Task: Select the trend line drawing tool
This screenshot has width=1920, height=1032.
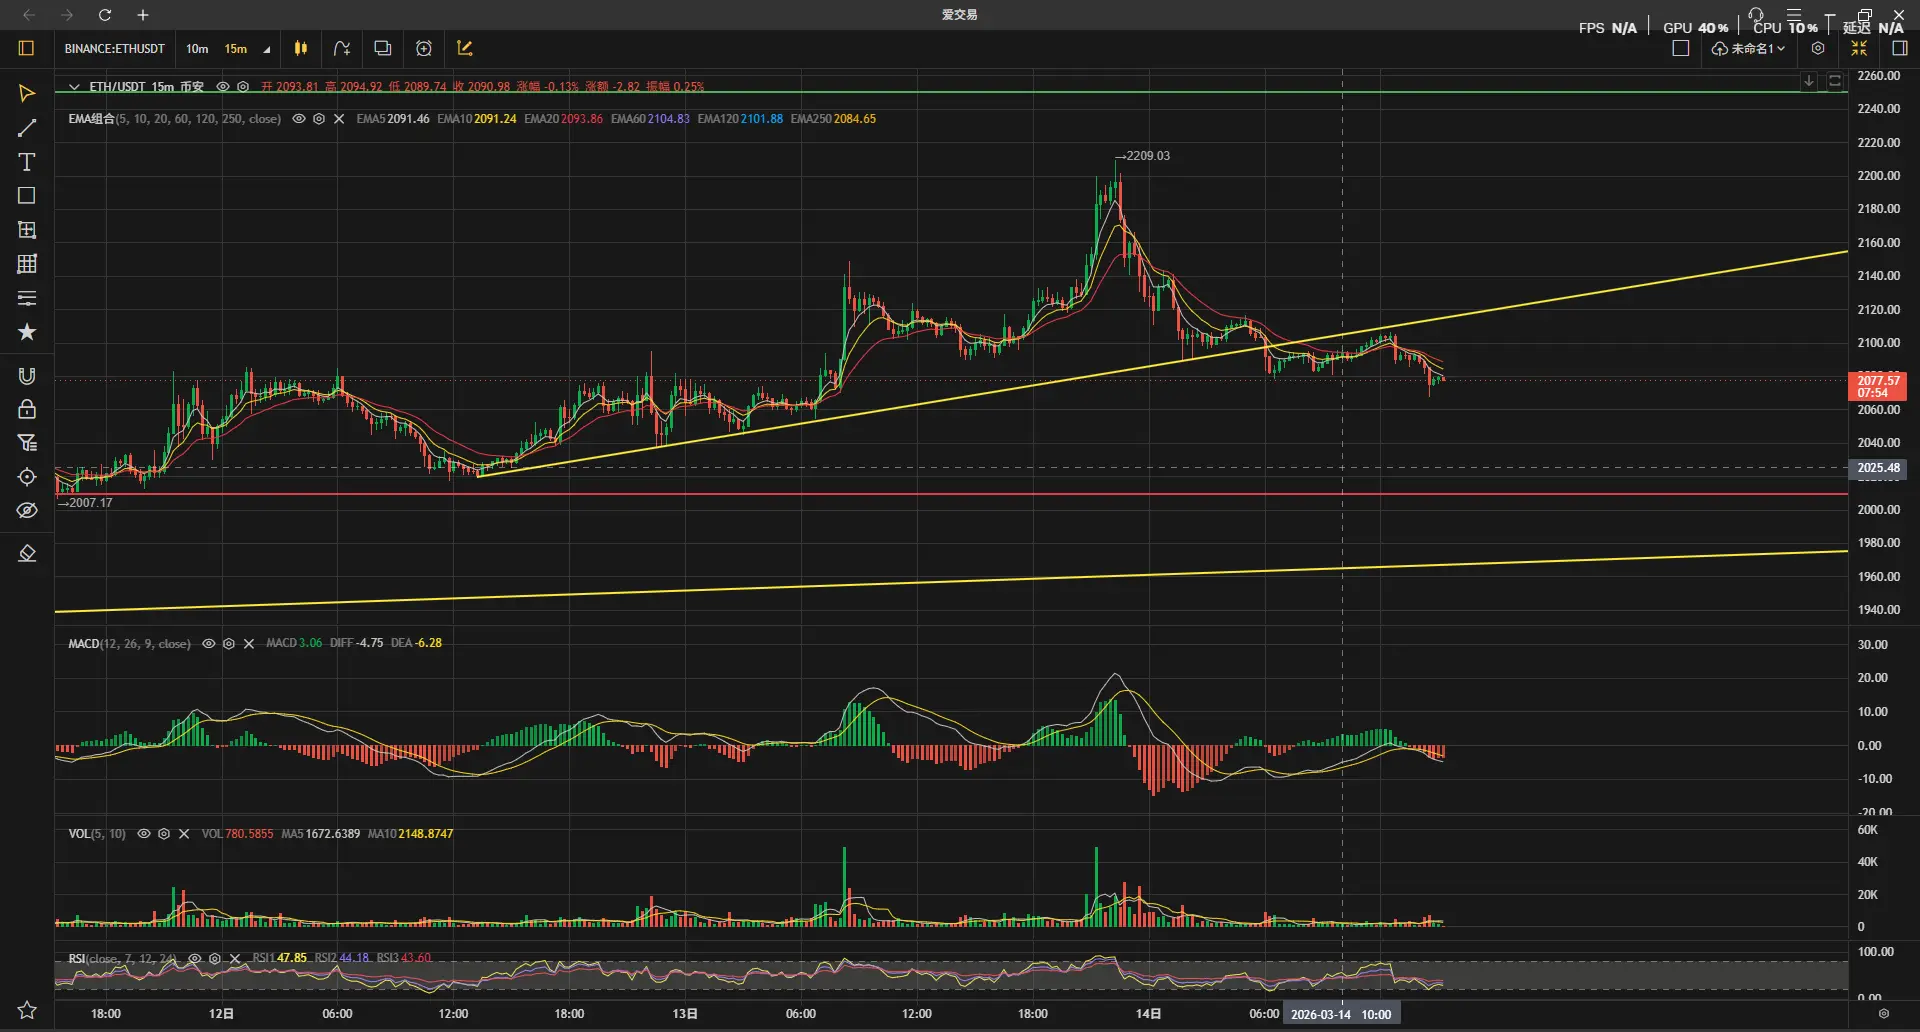Action: (27, 128)
